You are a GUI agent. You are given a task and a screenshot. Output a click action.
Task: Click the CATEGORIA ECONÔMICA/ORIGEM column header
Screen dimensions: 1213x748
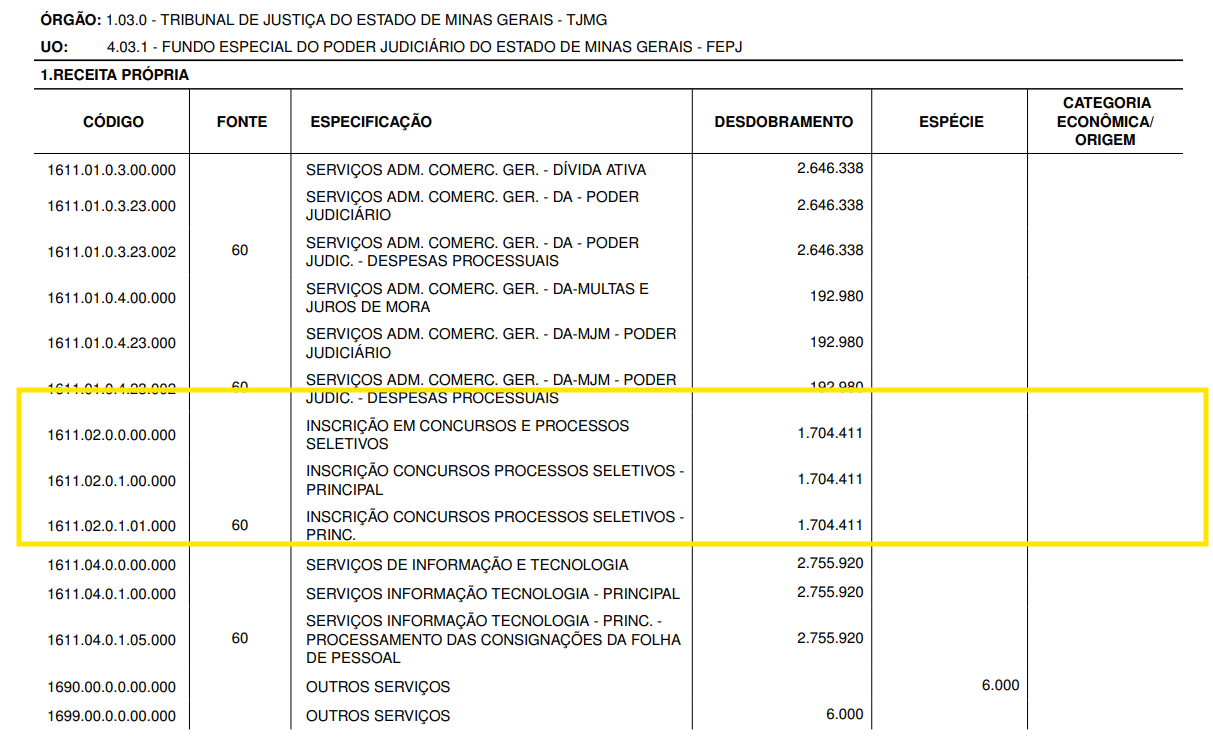pyautogui.click(x=1105, y=121)
